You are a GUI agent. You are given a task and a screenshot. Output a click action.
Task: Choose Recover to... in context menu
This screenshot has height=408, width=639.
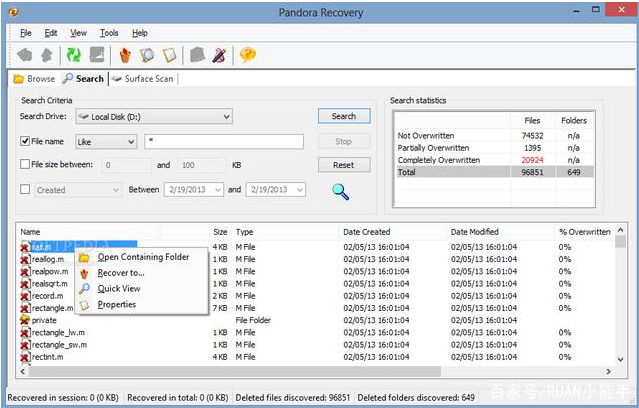point(121,272)
